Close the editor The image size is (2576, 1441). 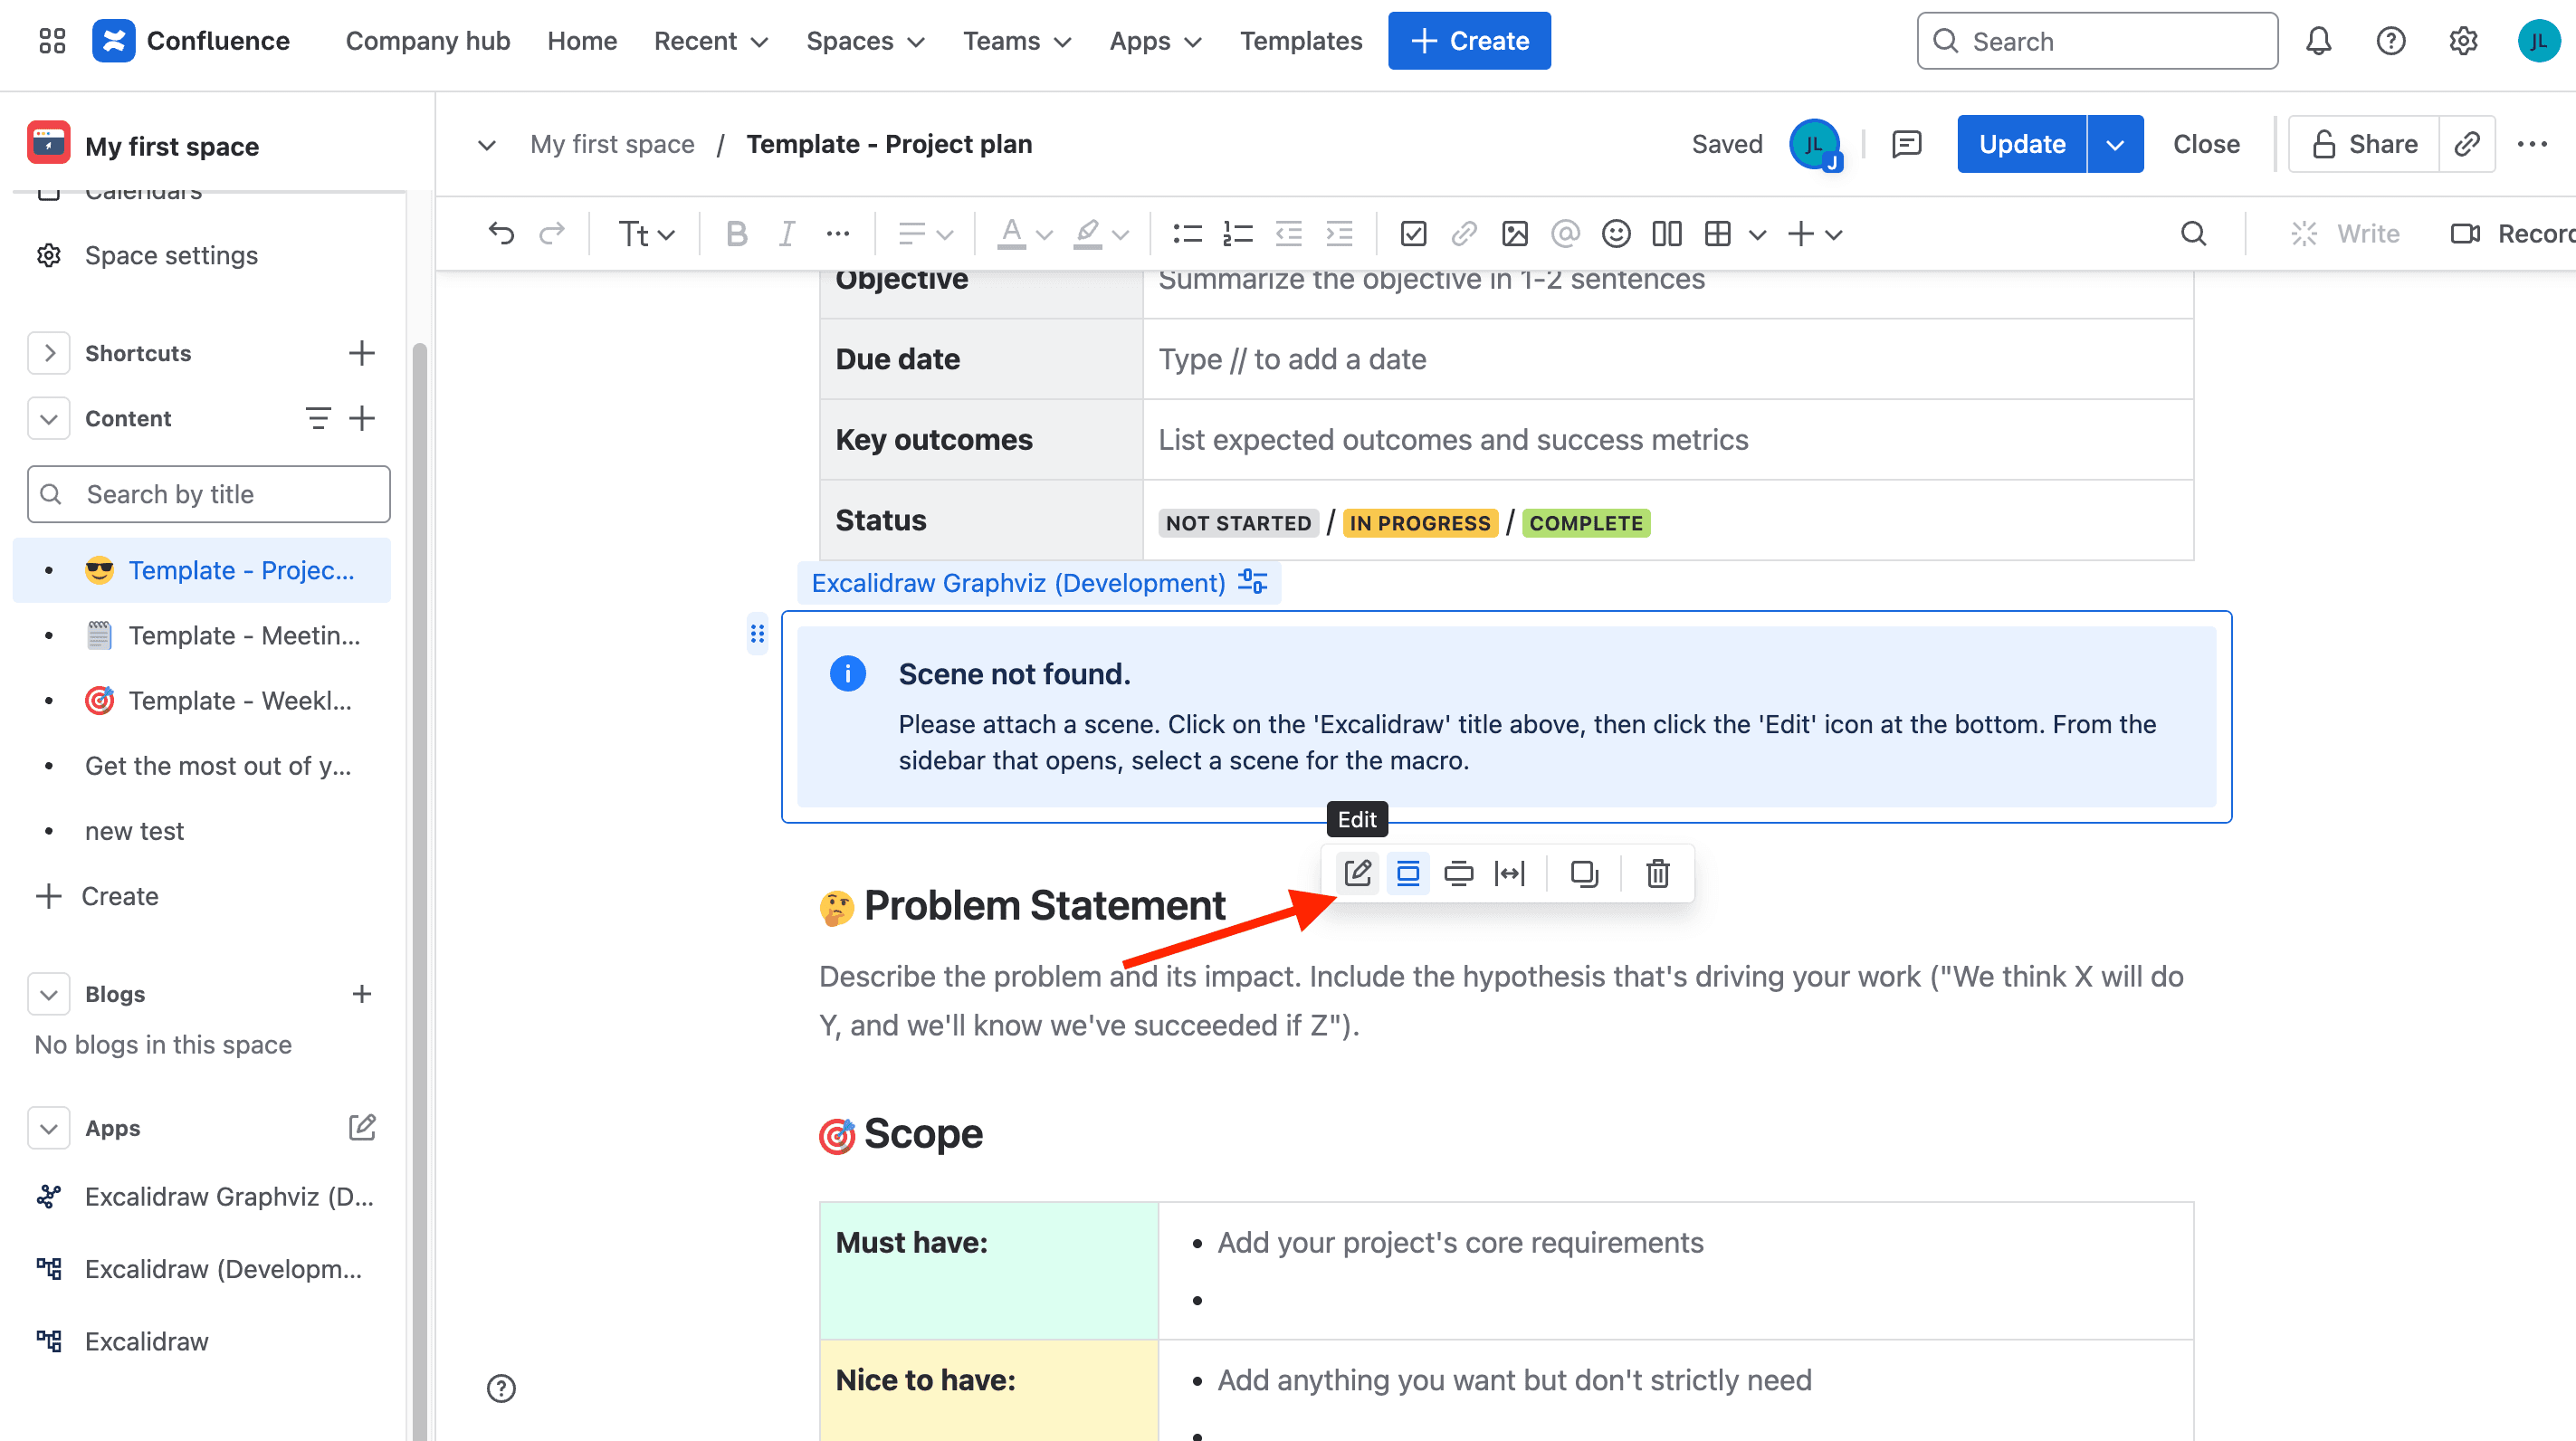(x=2206, y=144)
